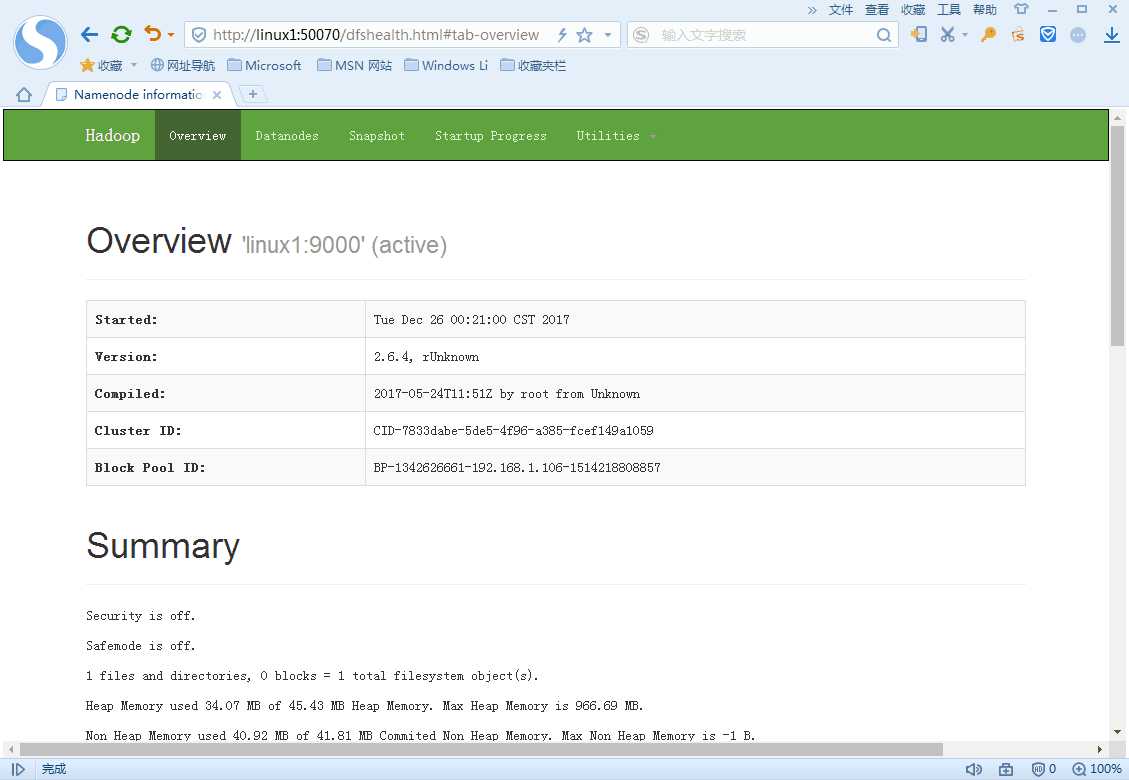Switch to the Datanodes nav tab

click(x=287, y=135)
